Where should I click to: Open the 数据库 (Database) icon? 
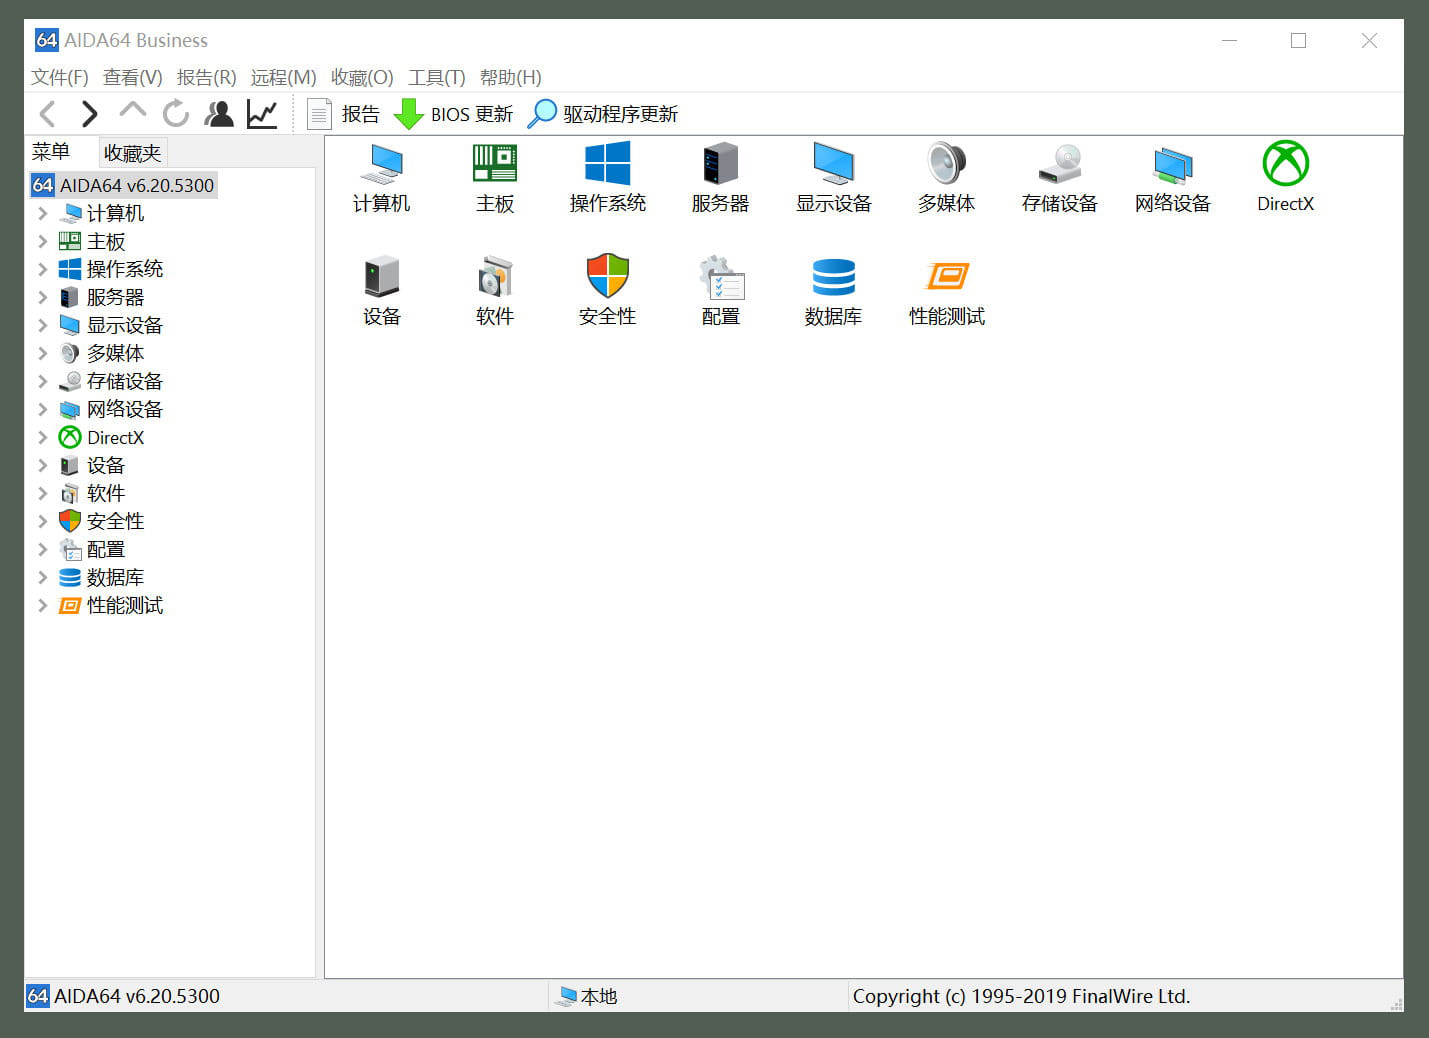833,290
